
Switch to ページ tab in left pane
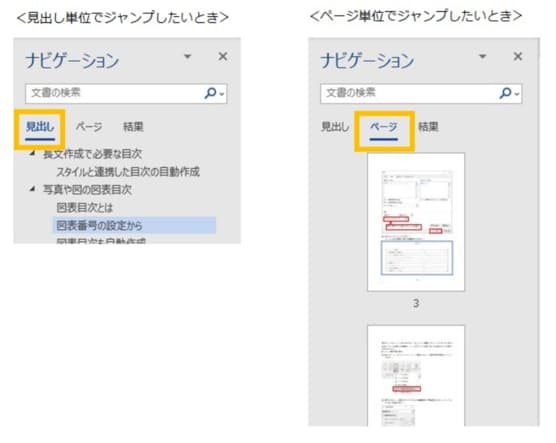(89, 127)
